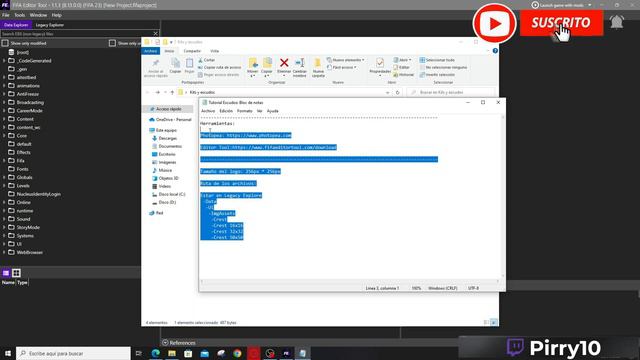Open Microsoft Edge from the taskbar

pyautogui.click(x=156, y=353)
